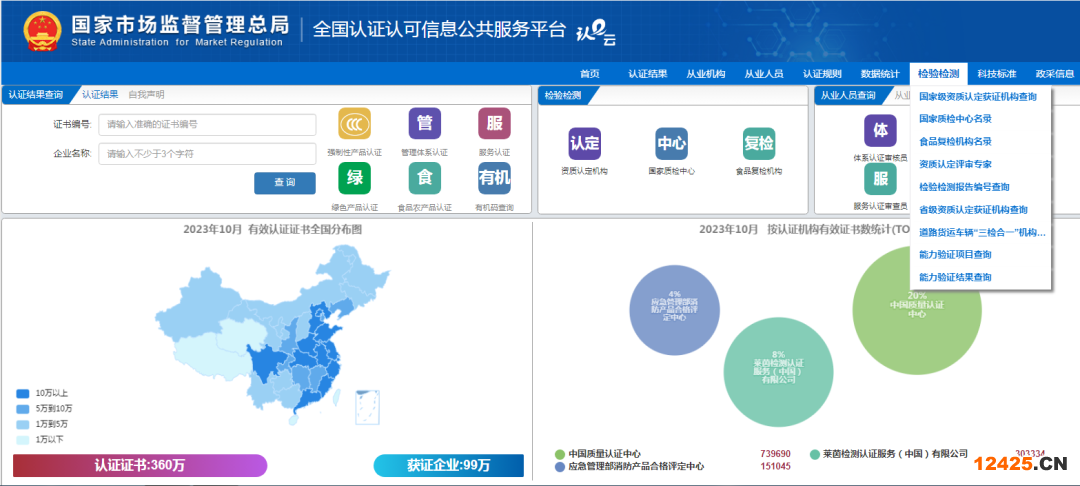Open the 服务认证 icon
This screenshot has width=1080, height=486.
(495, 124)
